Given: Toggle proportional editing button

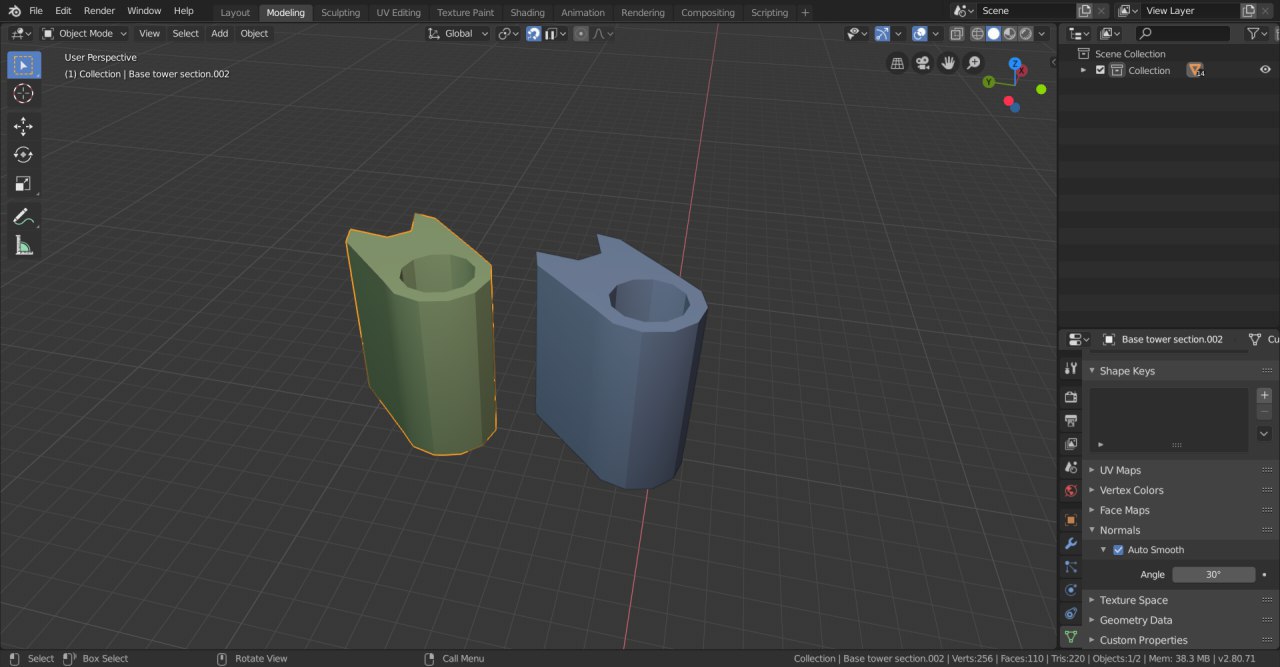Looking at the screenshot, I should [581, 33].
